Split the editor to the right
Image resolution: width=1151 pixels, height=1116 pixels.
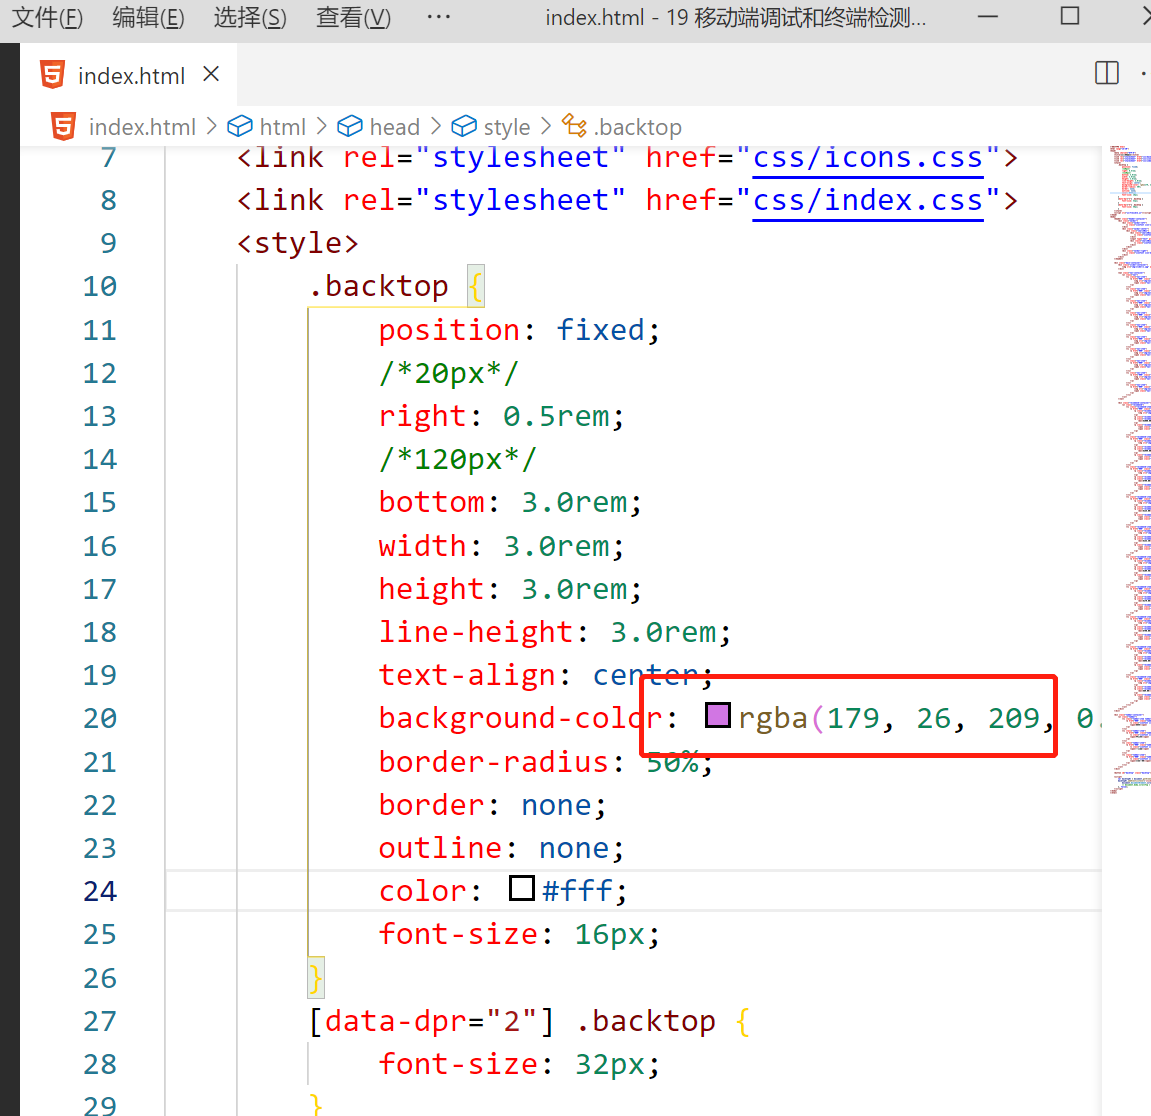(x=1106, y=73)
